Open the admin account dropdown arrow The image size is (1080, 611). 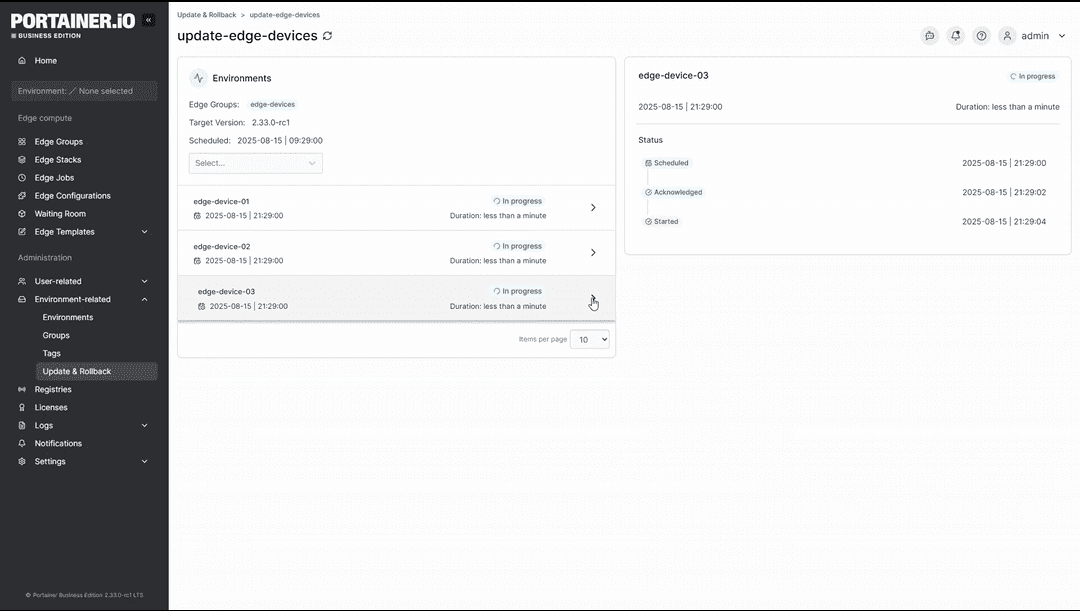[x=1062, y=36]
